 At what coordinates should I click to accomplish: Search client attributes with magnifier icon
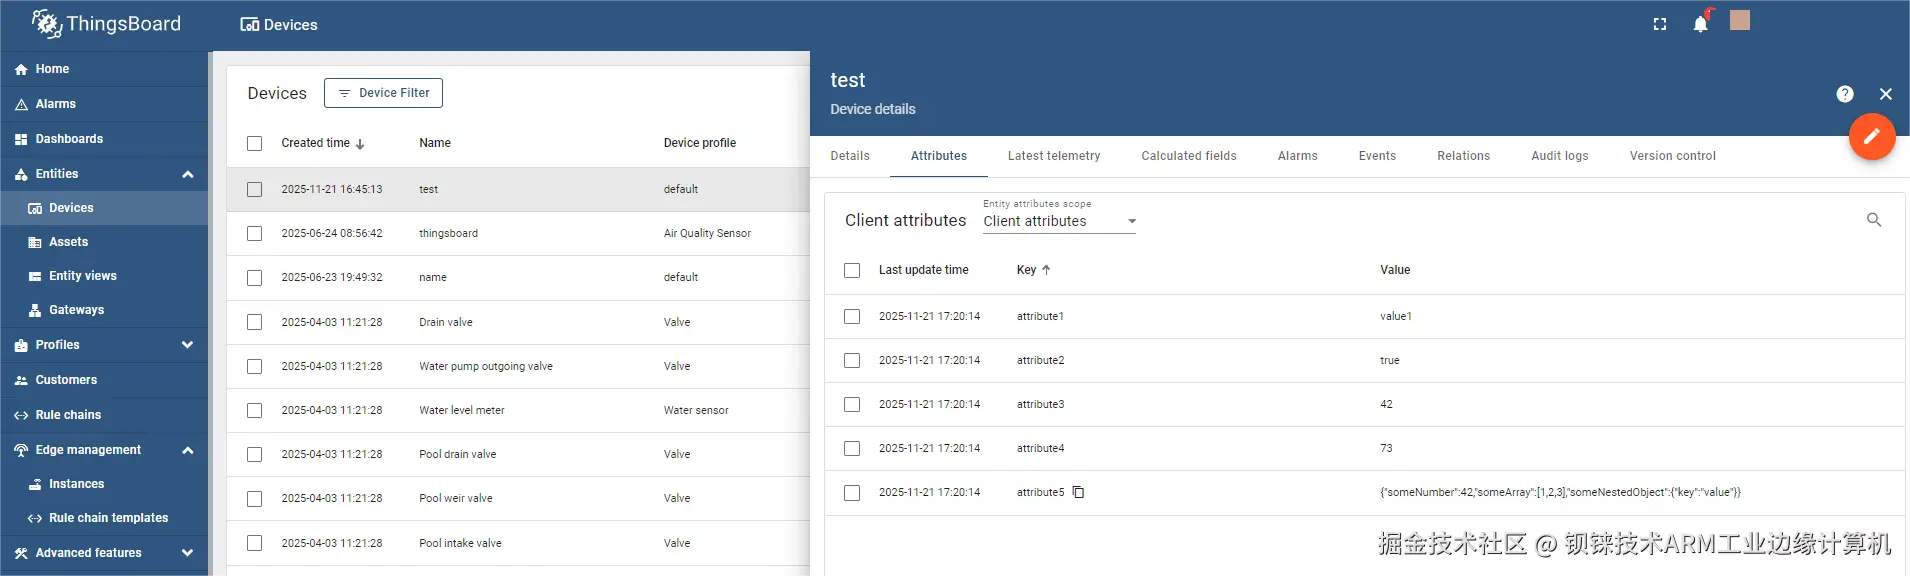[1874, 220]
